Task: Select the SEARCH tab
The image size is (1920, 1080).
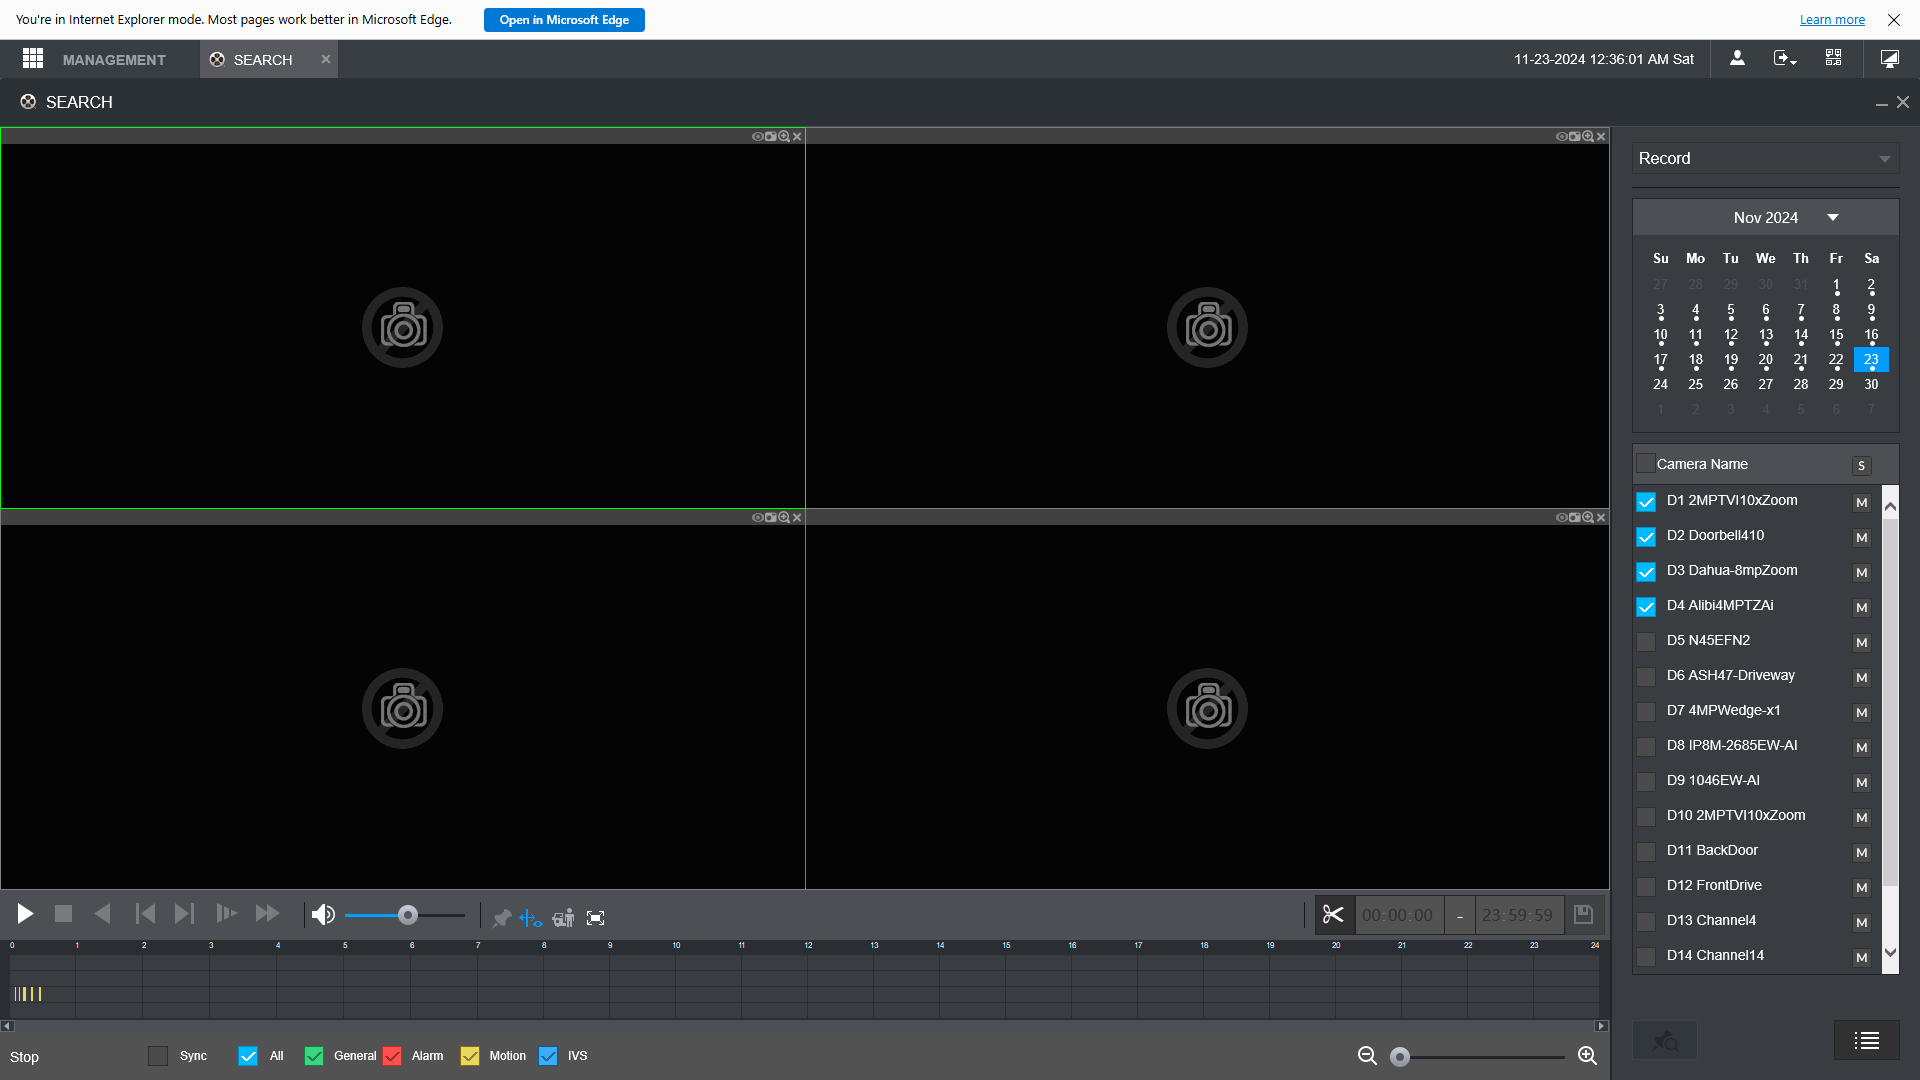Action: coord(263,60)
